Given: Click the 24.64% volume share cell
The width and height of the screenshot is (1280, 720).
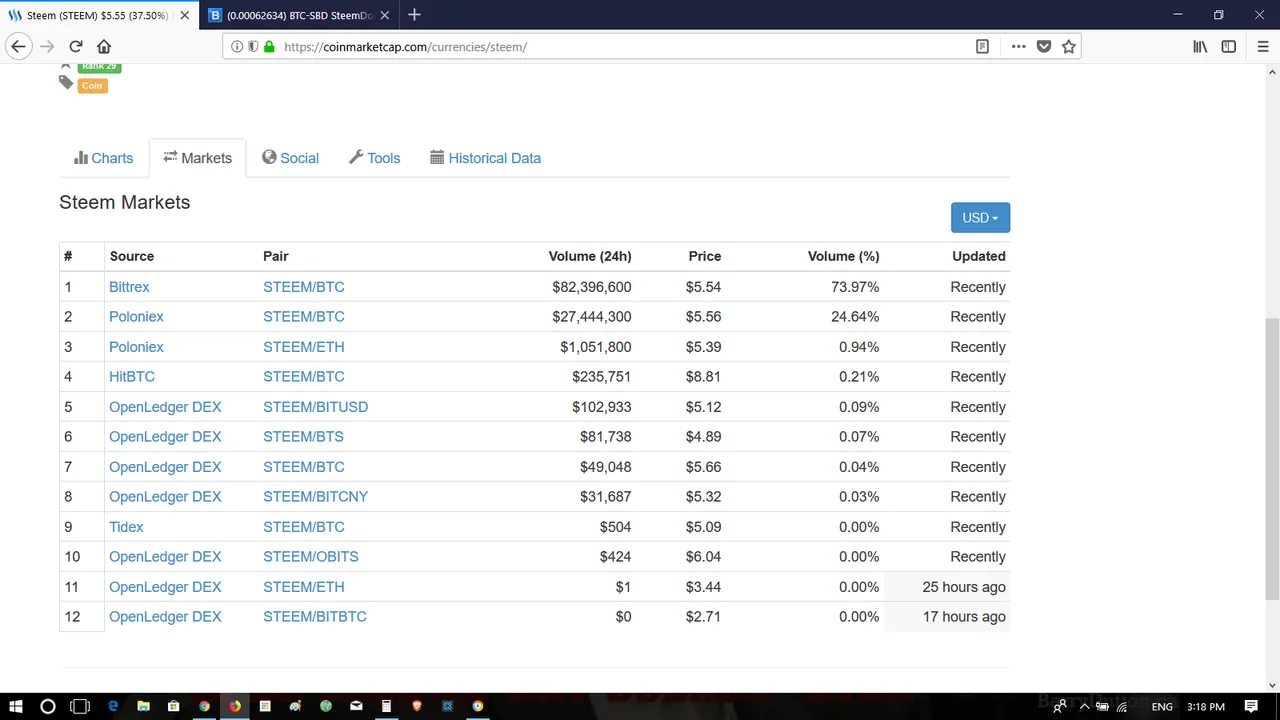Looking at the screenshot, I should (855, 317).
